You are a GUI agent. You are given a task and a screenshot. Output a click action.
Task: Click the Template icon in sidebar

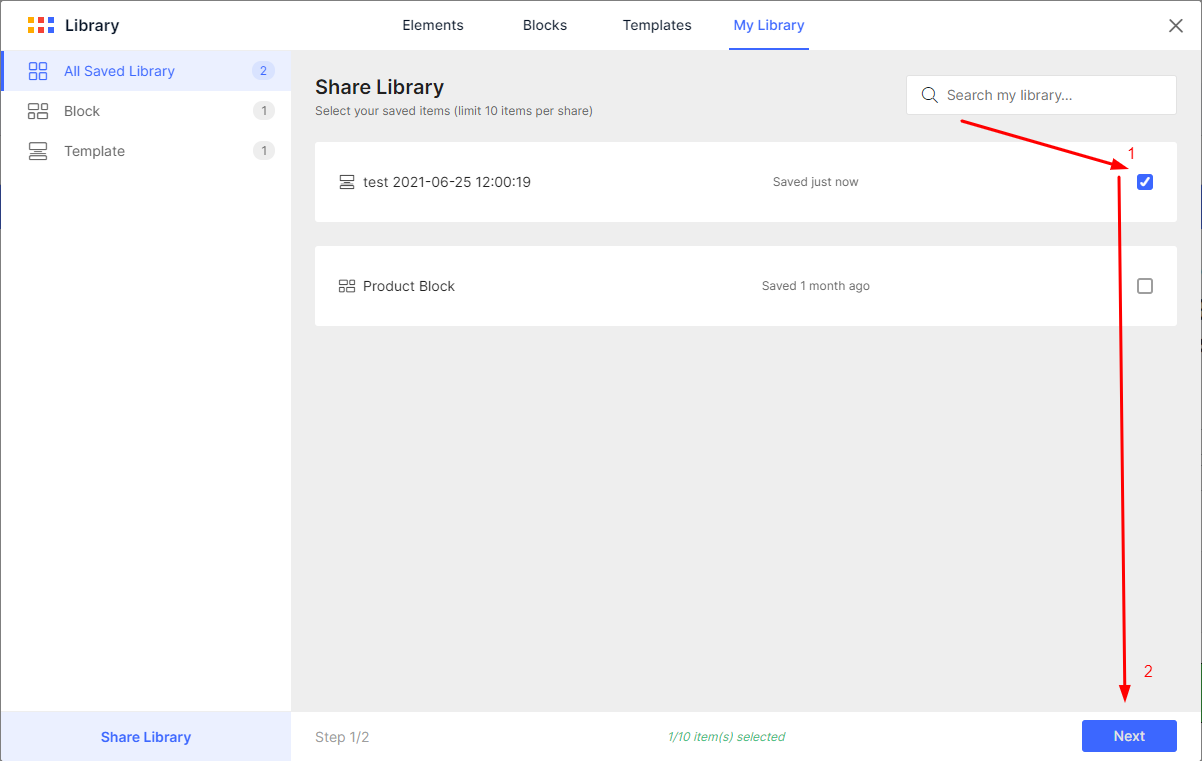click(38, 151)
